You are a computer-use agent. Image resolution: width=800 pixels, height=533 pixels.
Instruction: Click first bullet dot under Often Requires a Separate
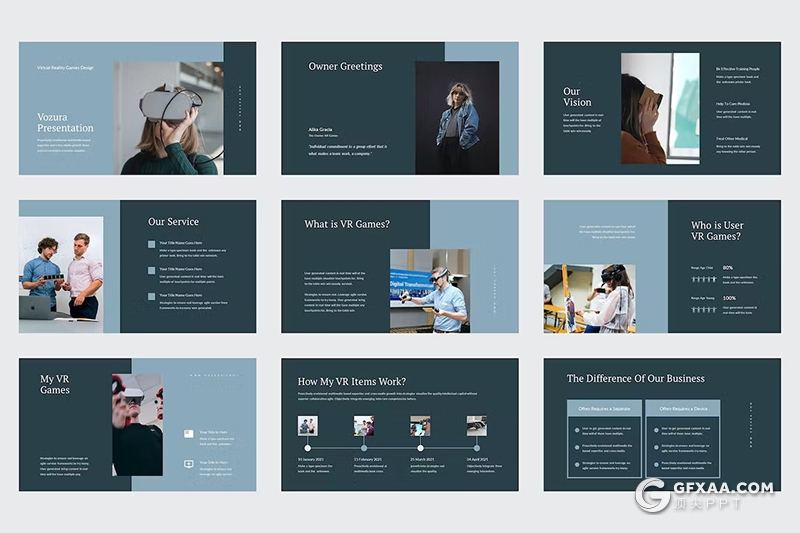[x=578, y=429]
